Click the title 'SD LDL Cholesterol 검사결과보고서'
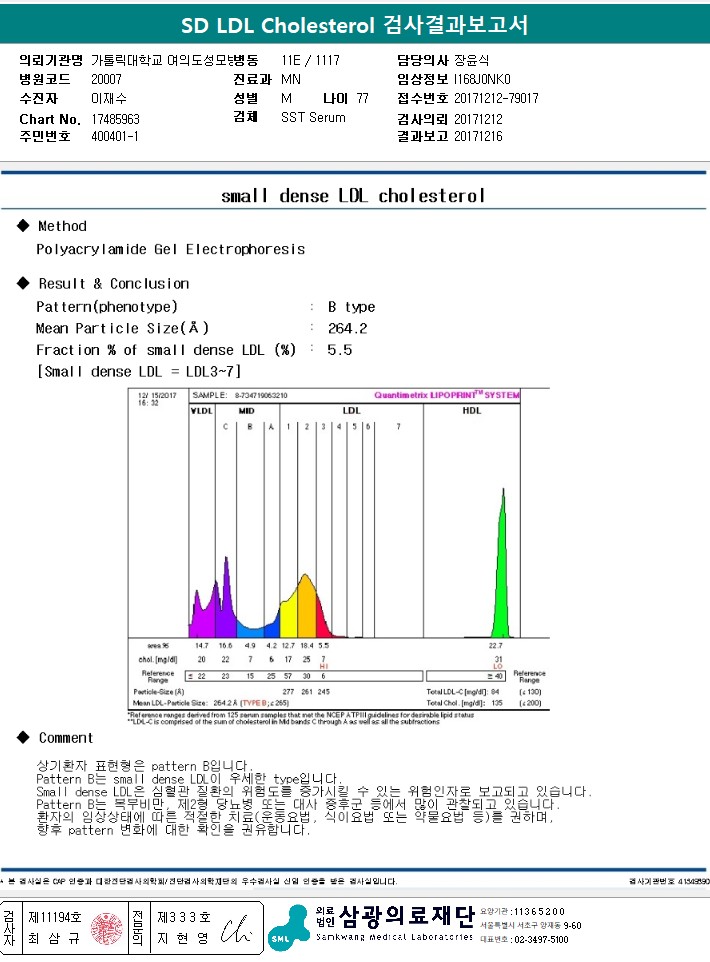This screenshot has height=962, width=710. tap(354, 25)
